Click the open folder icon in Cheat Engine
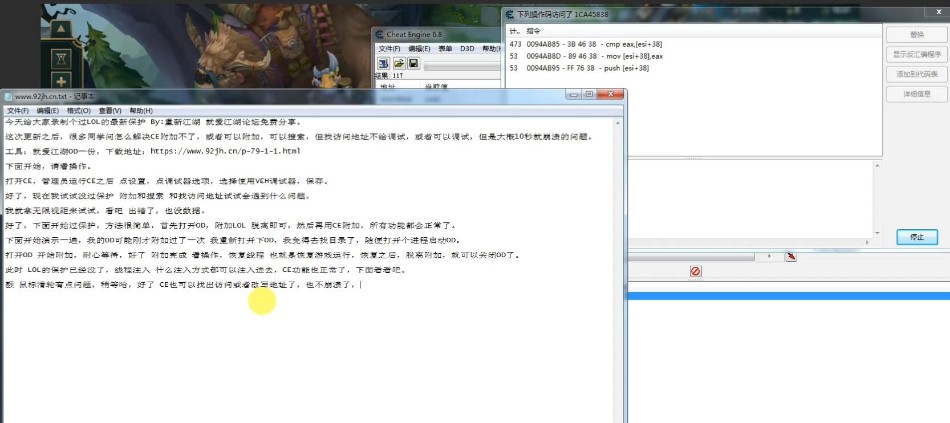 (x=399, y=63)
